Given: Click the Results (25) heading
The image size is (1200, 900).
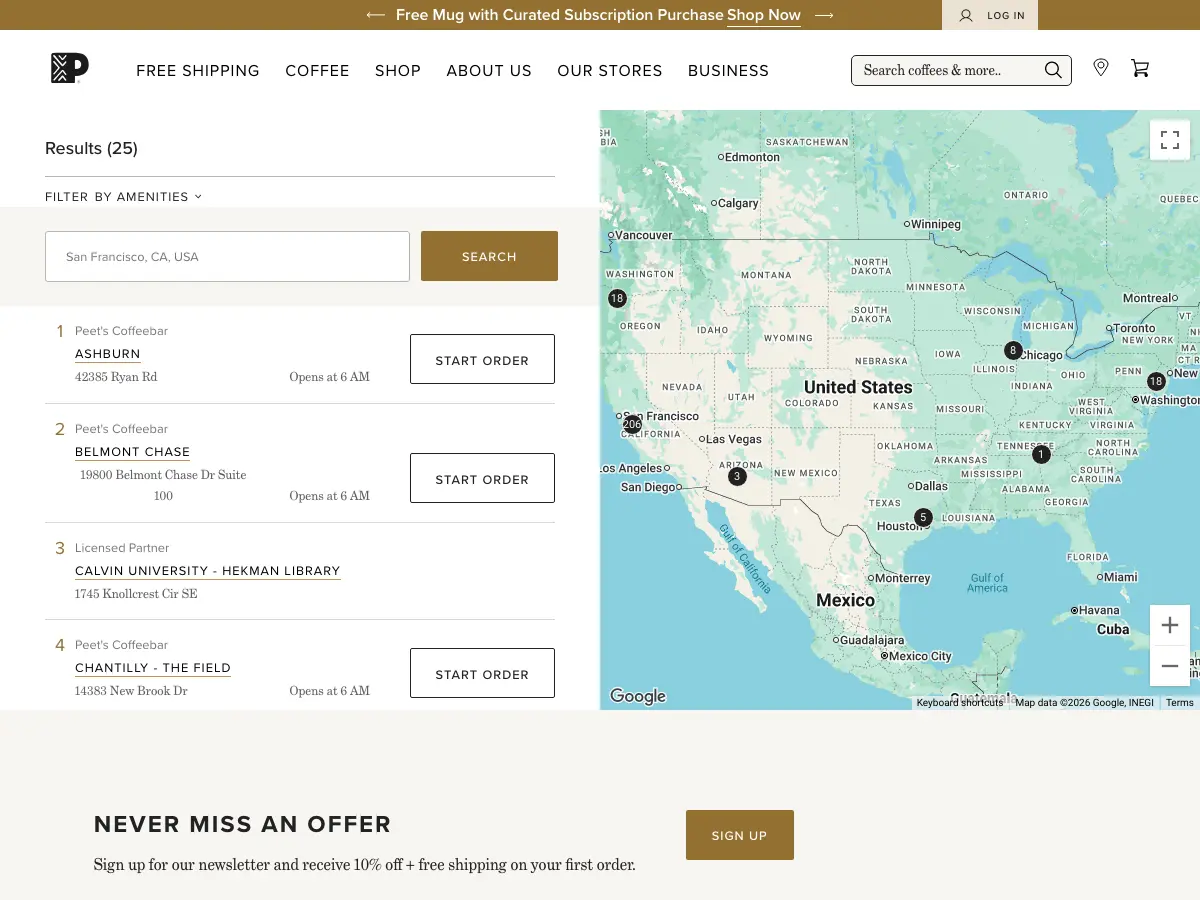Looking at the screenshot, I should pos(91,148).
